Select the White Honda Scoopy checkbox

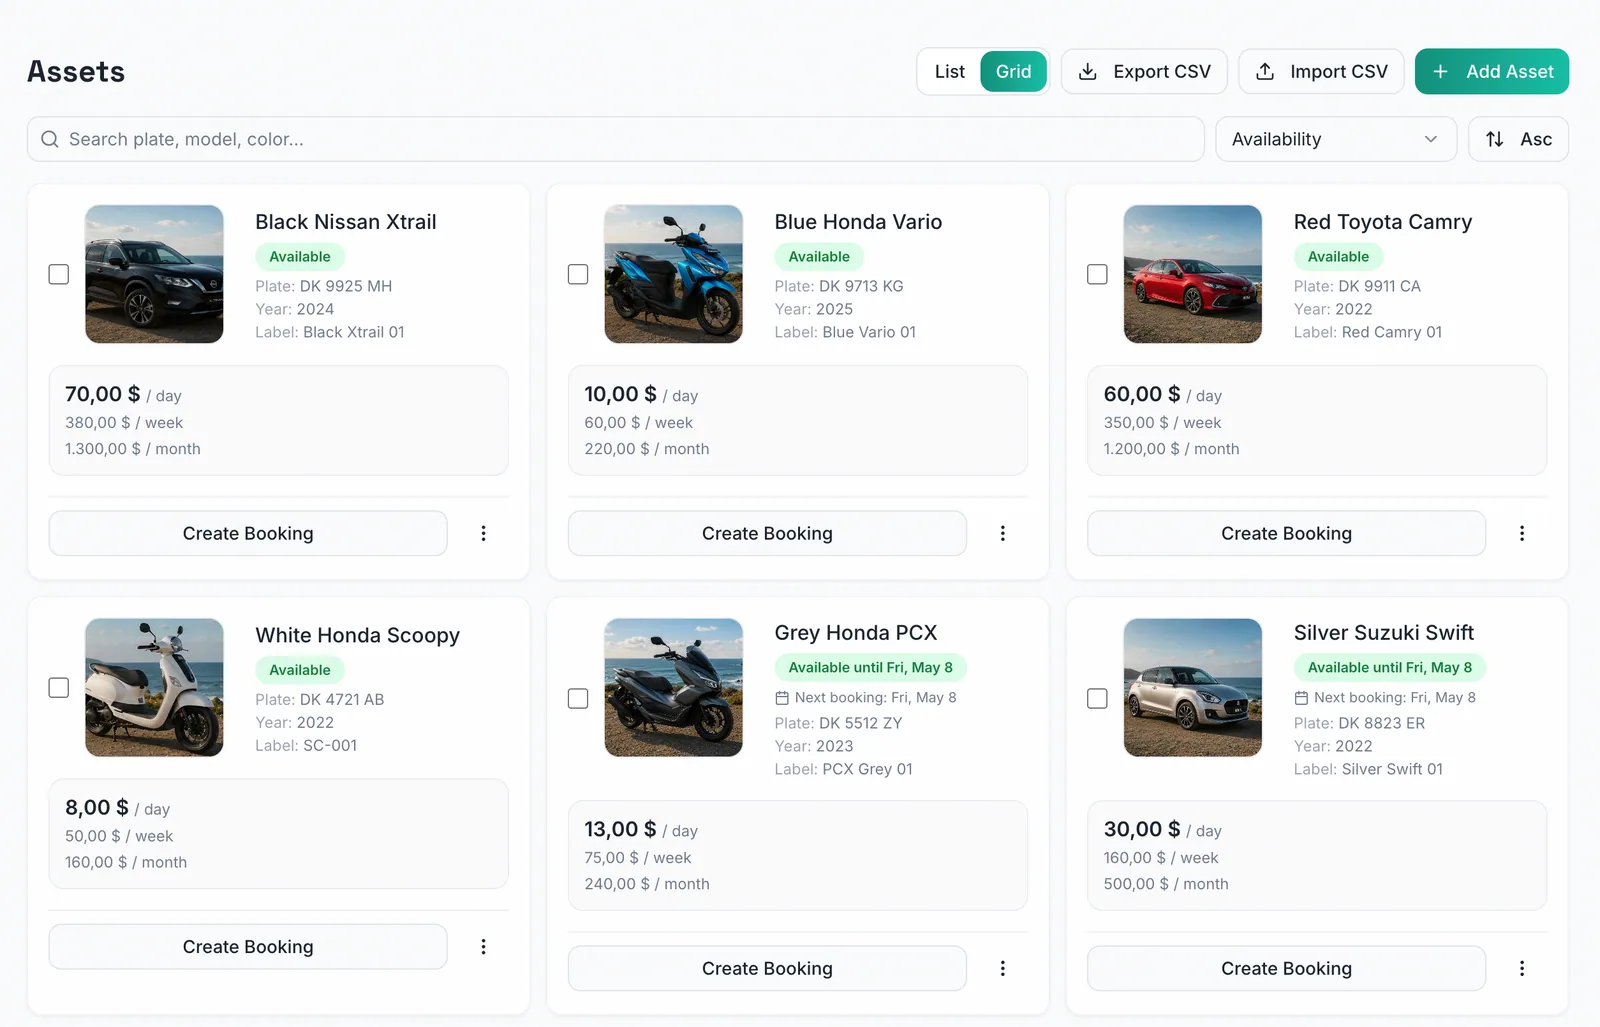click(59, 687)
